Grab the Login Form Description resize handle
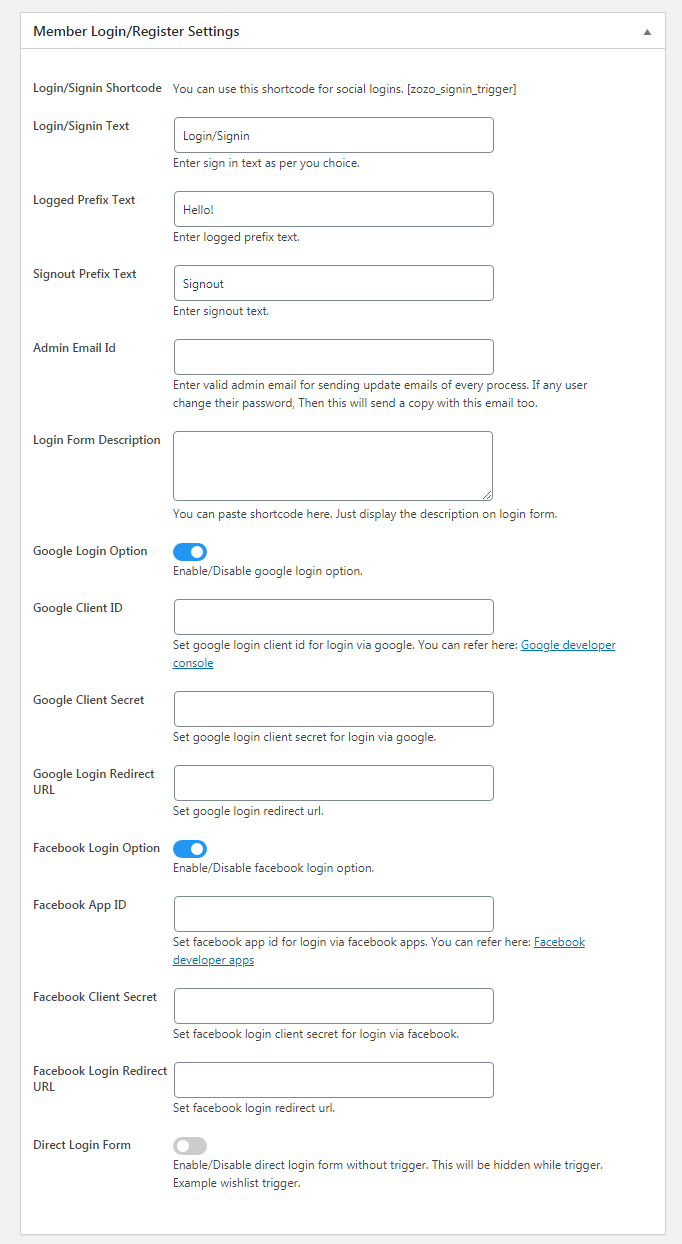 (487, 494)
